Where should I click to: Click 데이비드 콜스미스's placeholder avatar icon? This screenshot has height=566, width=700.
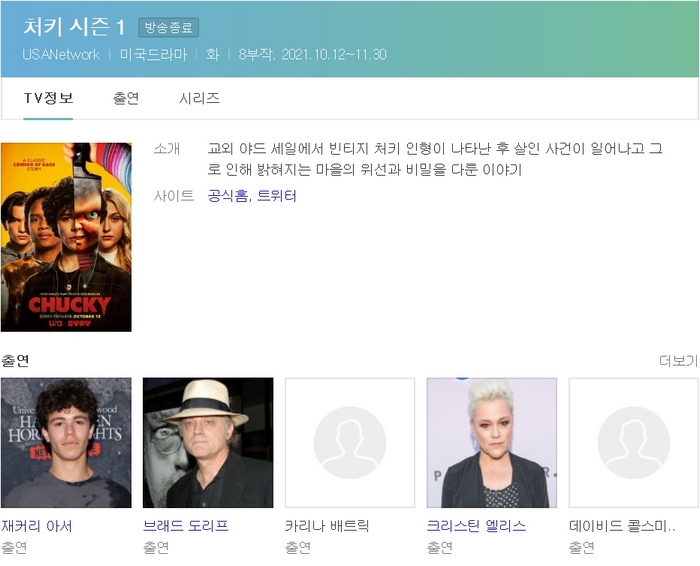(x=634, y=443)
